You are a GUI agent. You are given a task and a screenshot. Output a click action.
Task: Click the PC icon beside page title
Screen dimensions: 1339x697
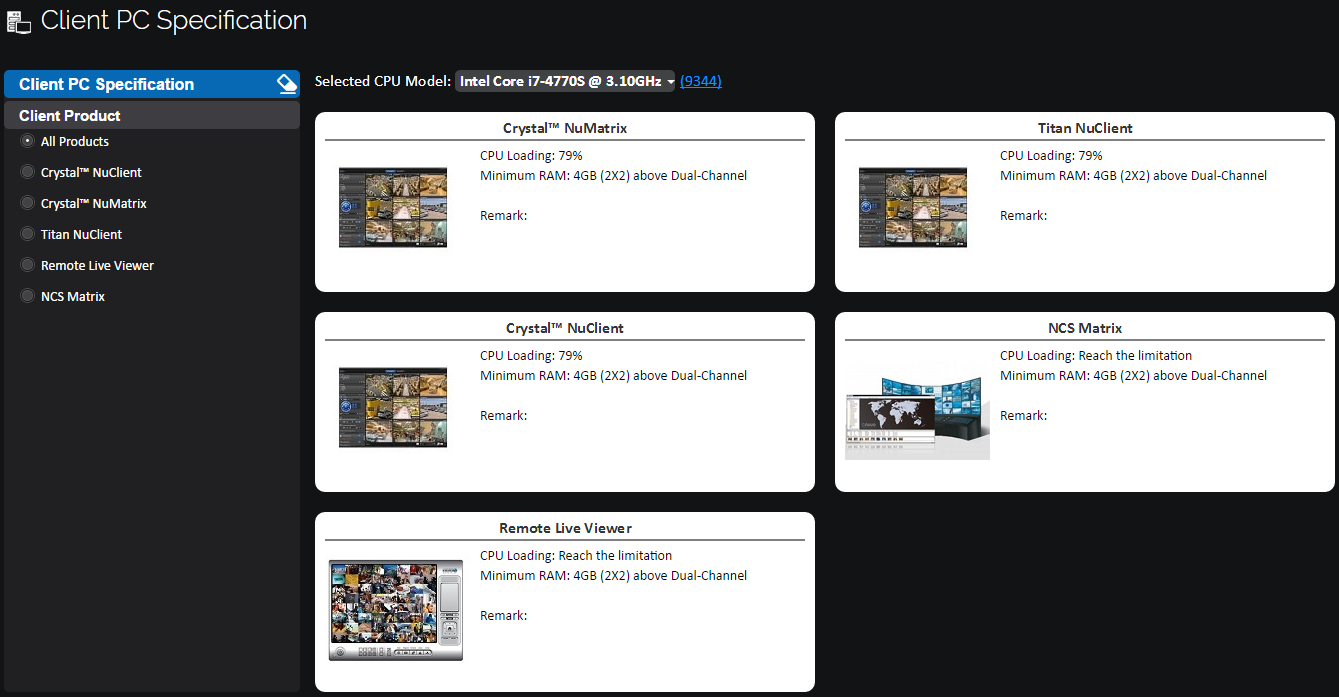(x=19, y=22)
